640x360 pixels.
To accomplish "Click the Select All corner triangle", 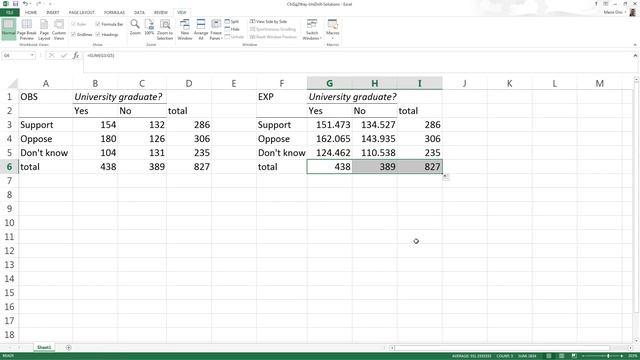I will tap(13, 84).
